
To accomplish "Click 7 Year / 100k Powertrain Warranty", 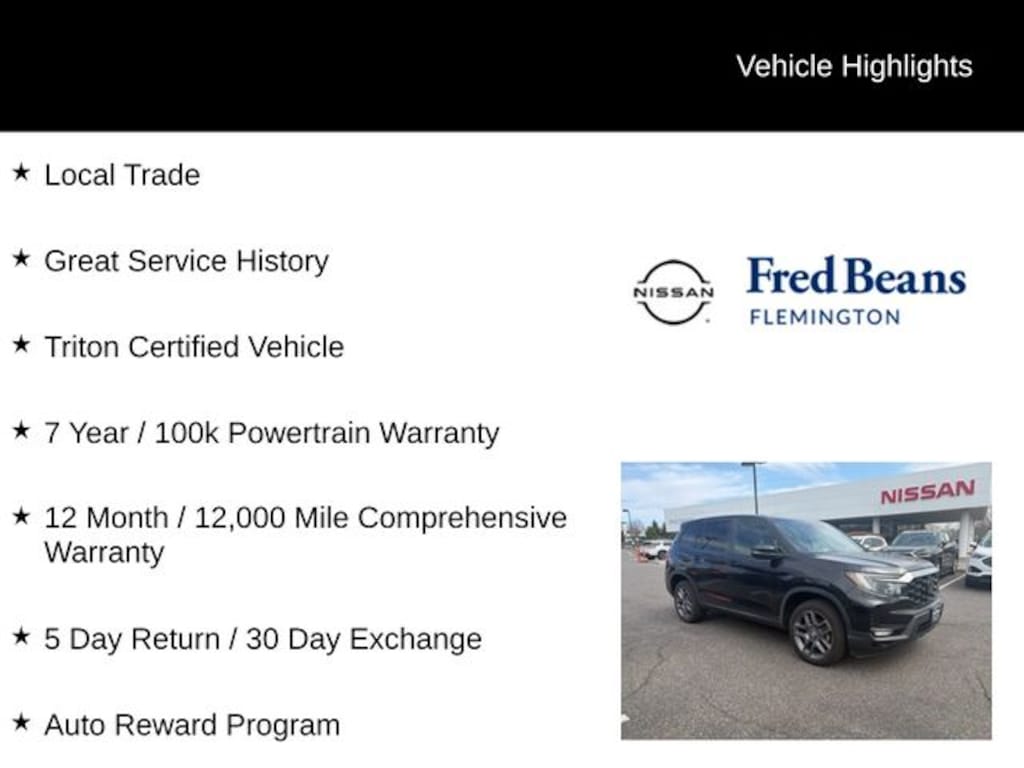I will click(271, 433).
